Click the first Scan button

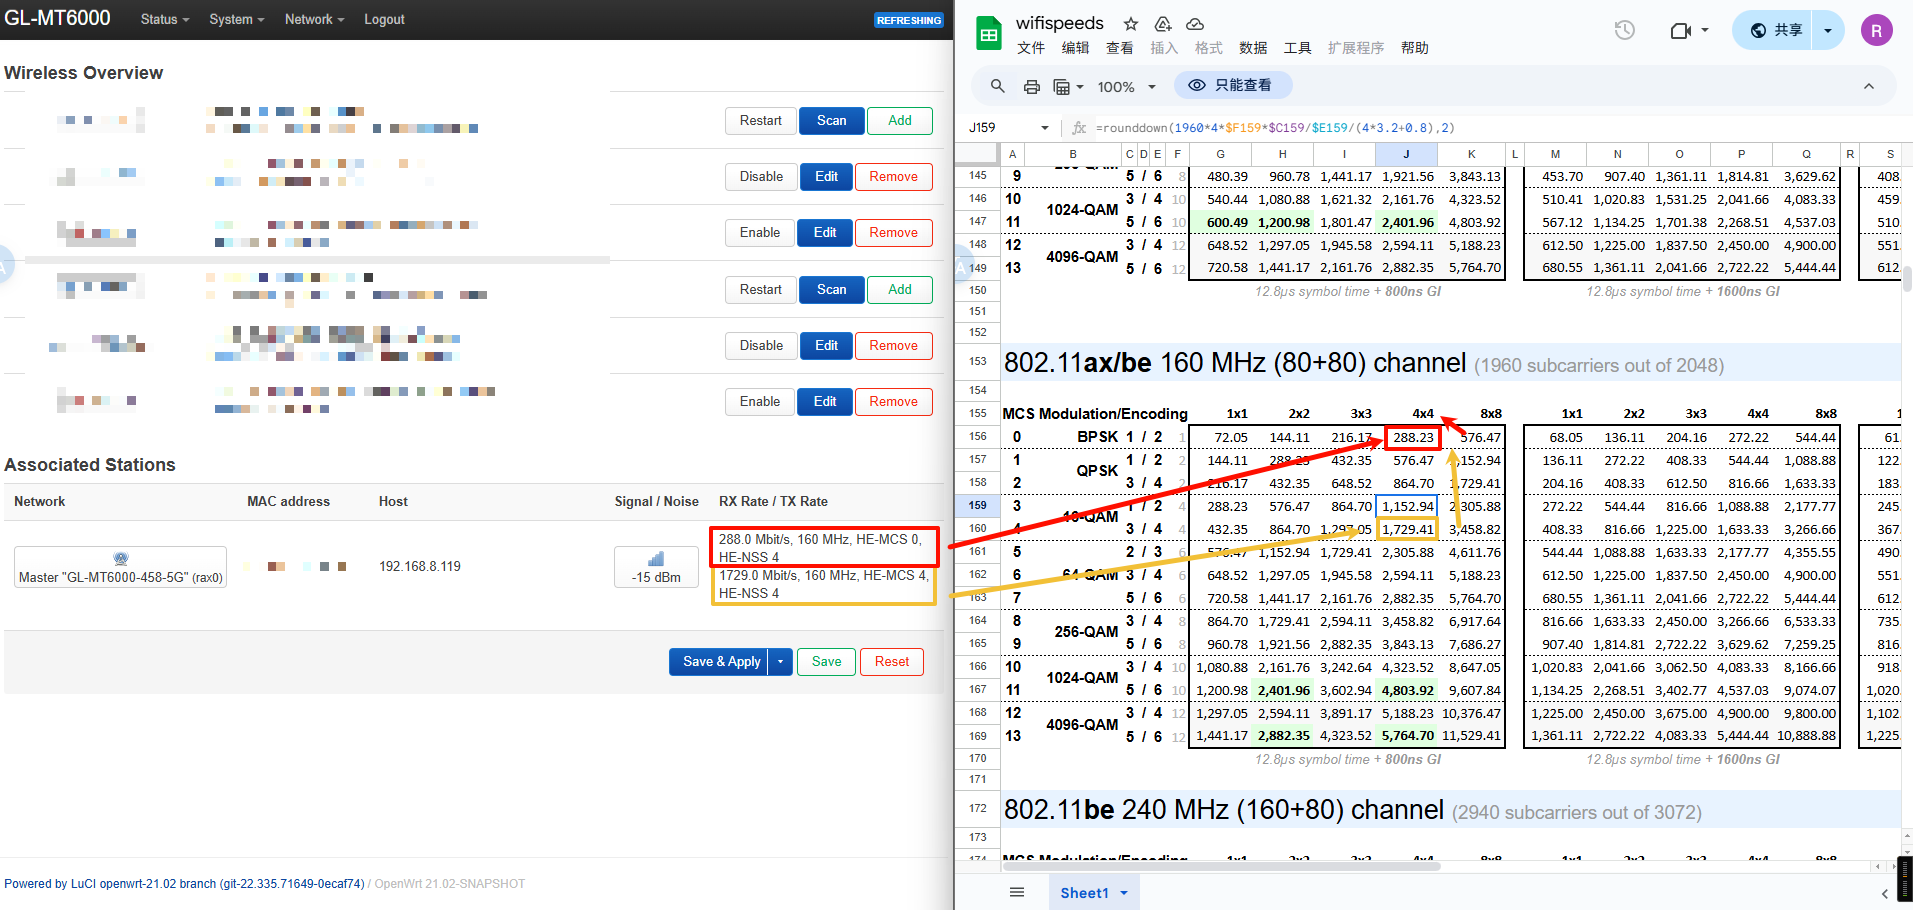tap(831, 121)
